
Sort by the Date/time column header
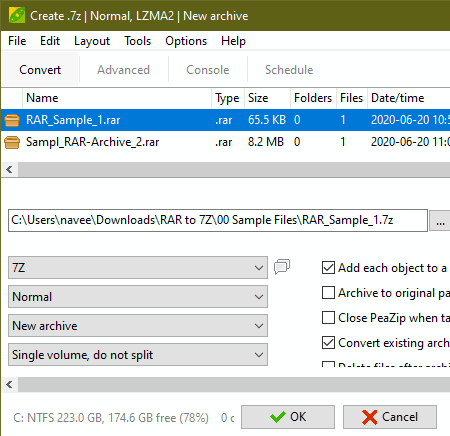[409, 98]
